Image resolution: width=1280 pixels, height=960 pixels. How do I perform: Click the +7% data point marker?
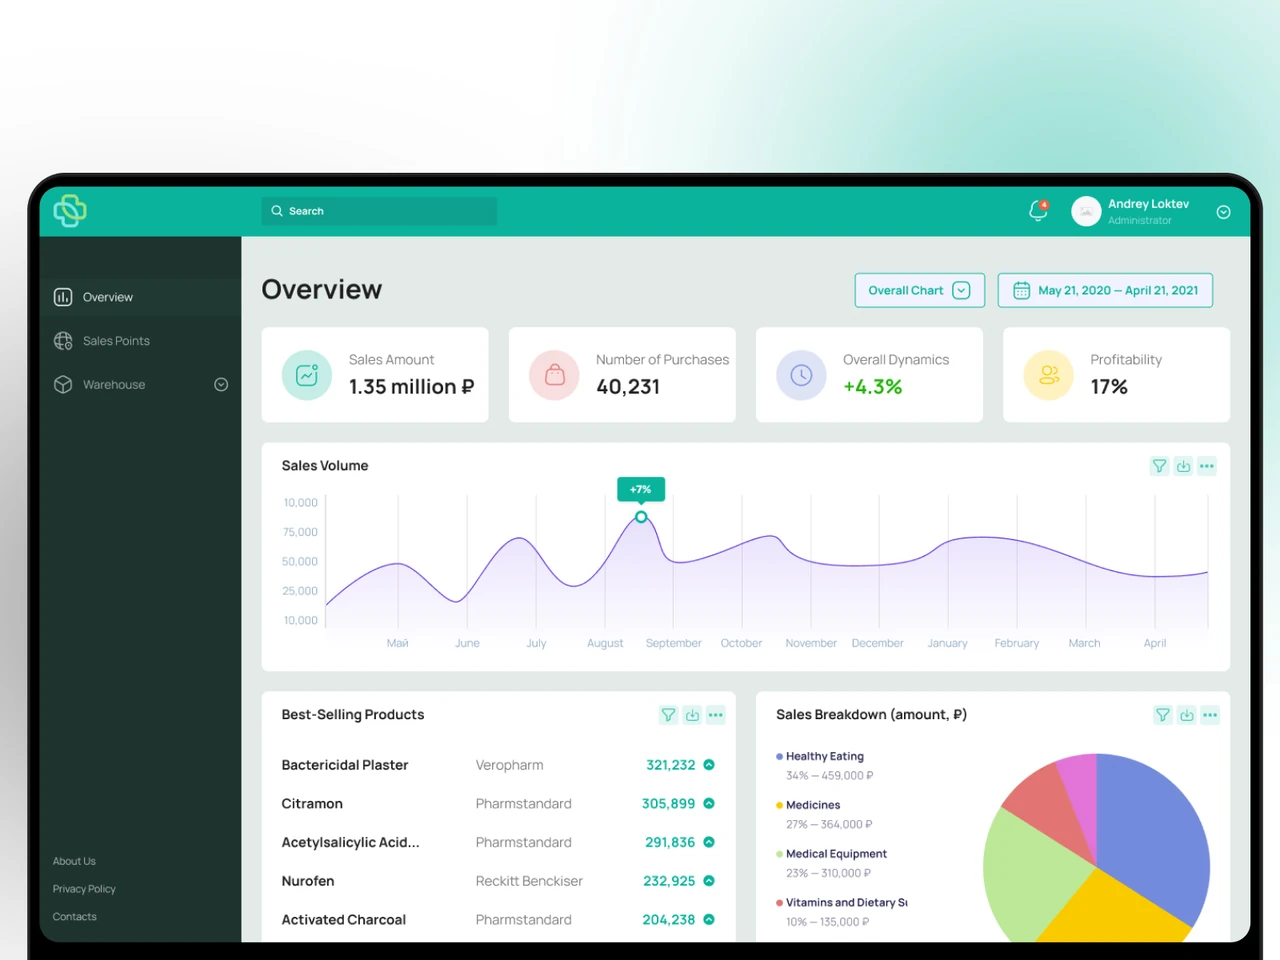click(x=641, y=517)
